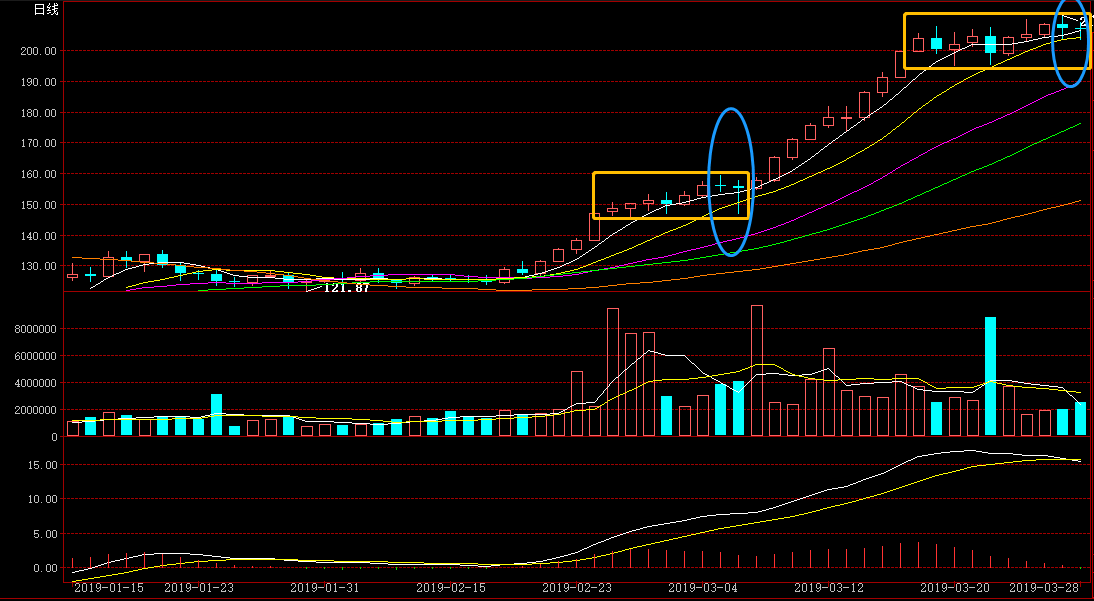This screenshot has width=1094, height=601.
Task: Click the 2019-02-23 date label
Action: (577, 588)
